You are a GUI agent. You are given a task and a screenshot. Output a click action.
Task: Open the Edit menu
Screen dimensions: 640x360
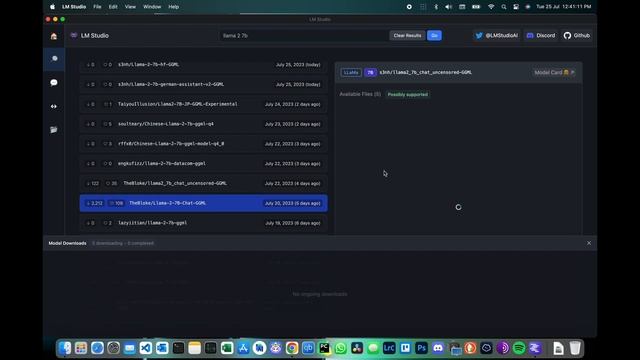click(113, 7)
